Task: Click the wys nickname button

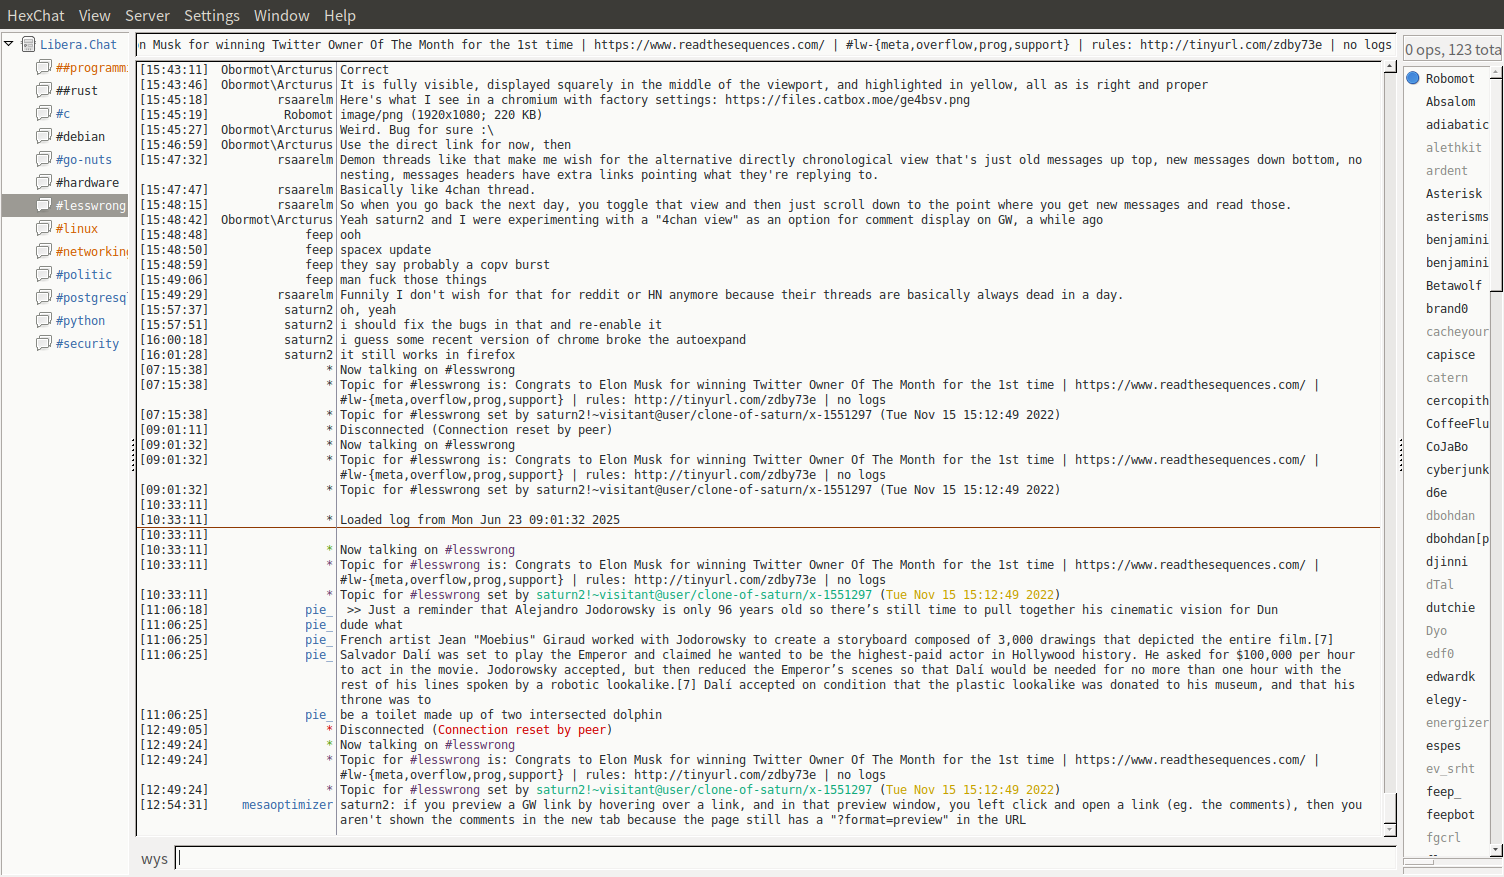Action: click(x=154, y=859)
